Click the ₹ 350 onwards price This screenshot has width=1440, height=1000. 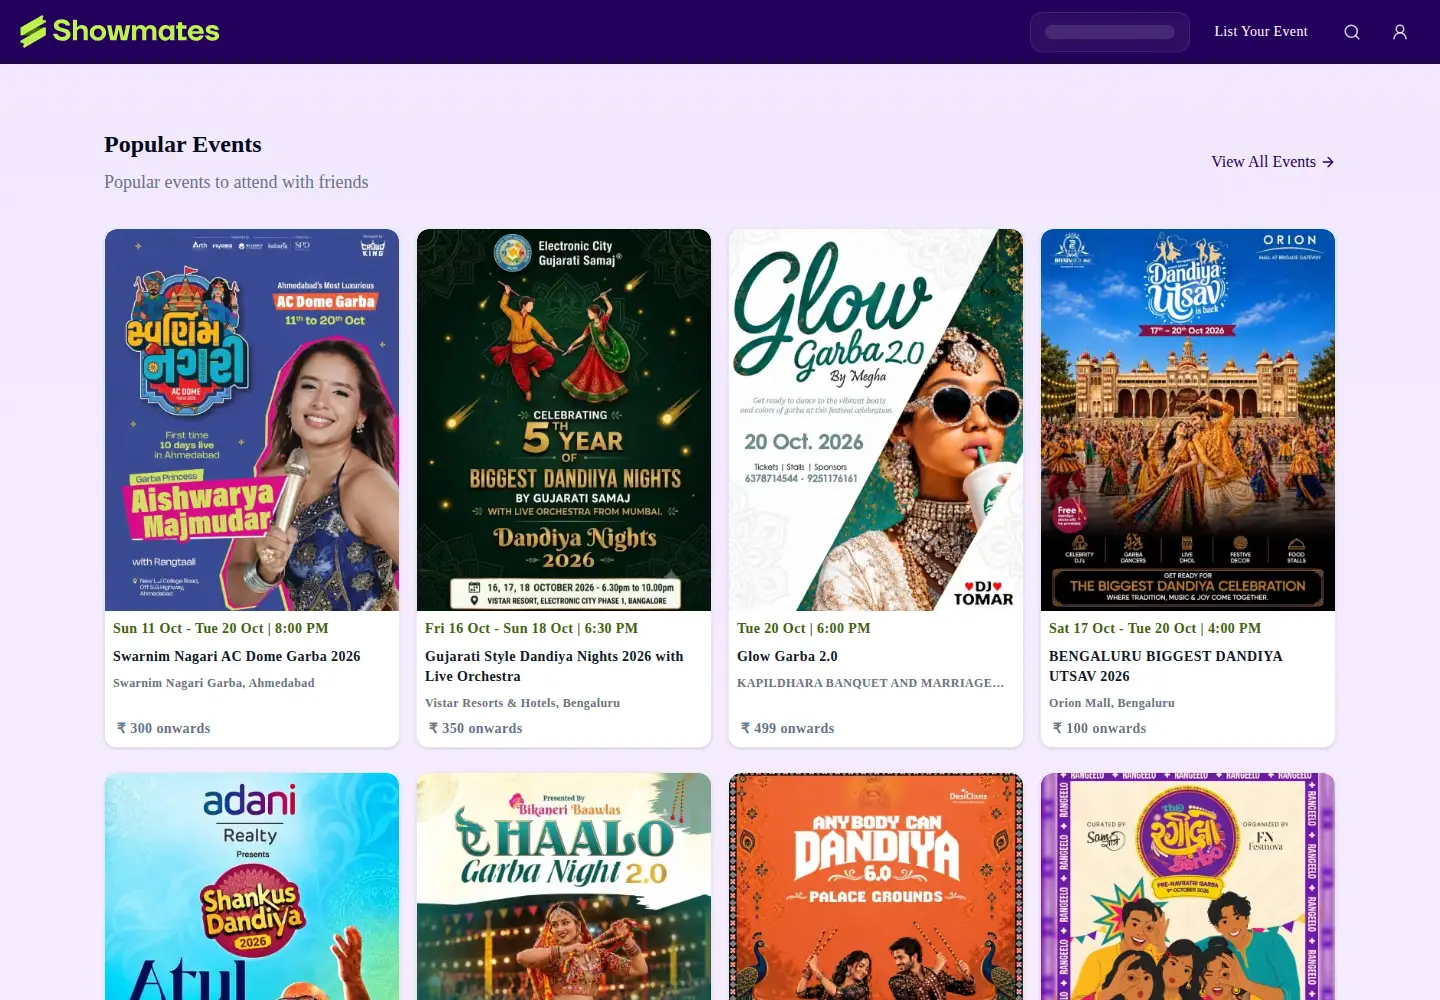coord(476,728)
